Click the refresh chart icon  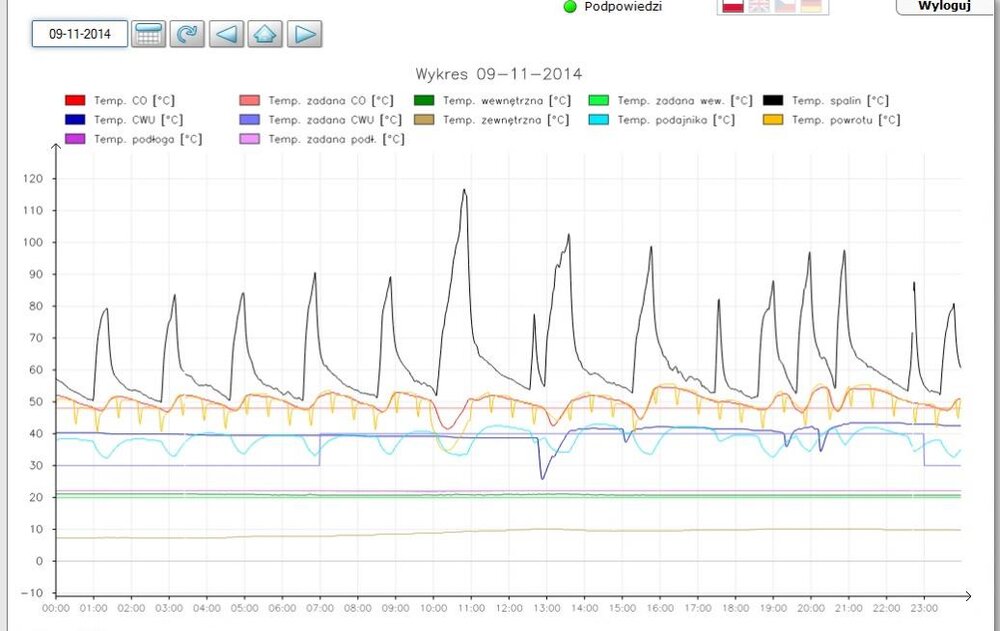coord(187,34)
